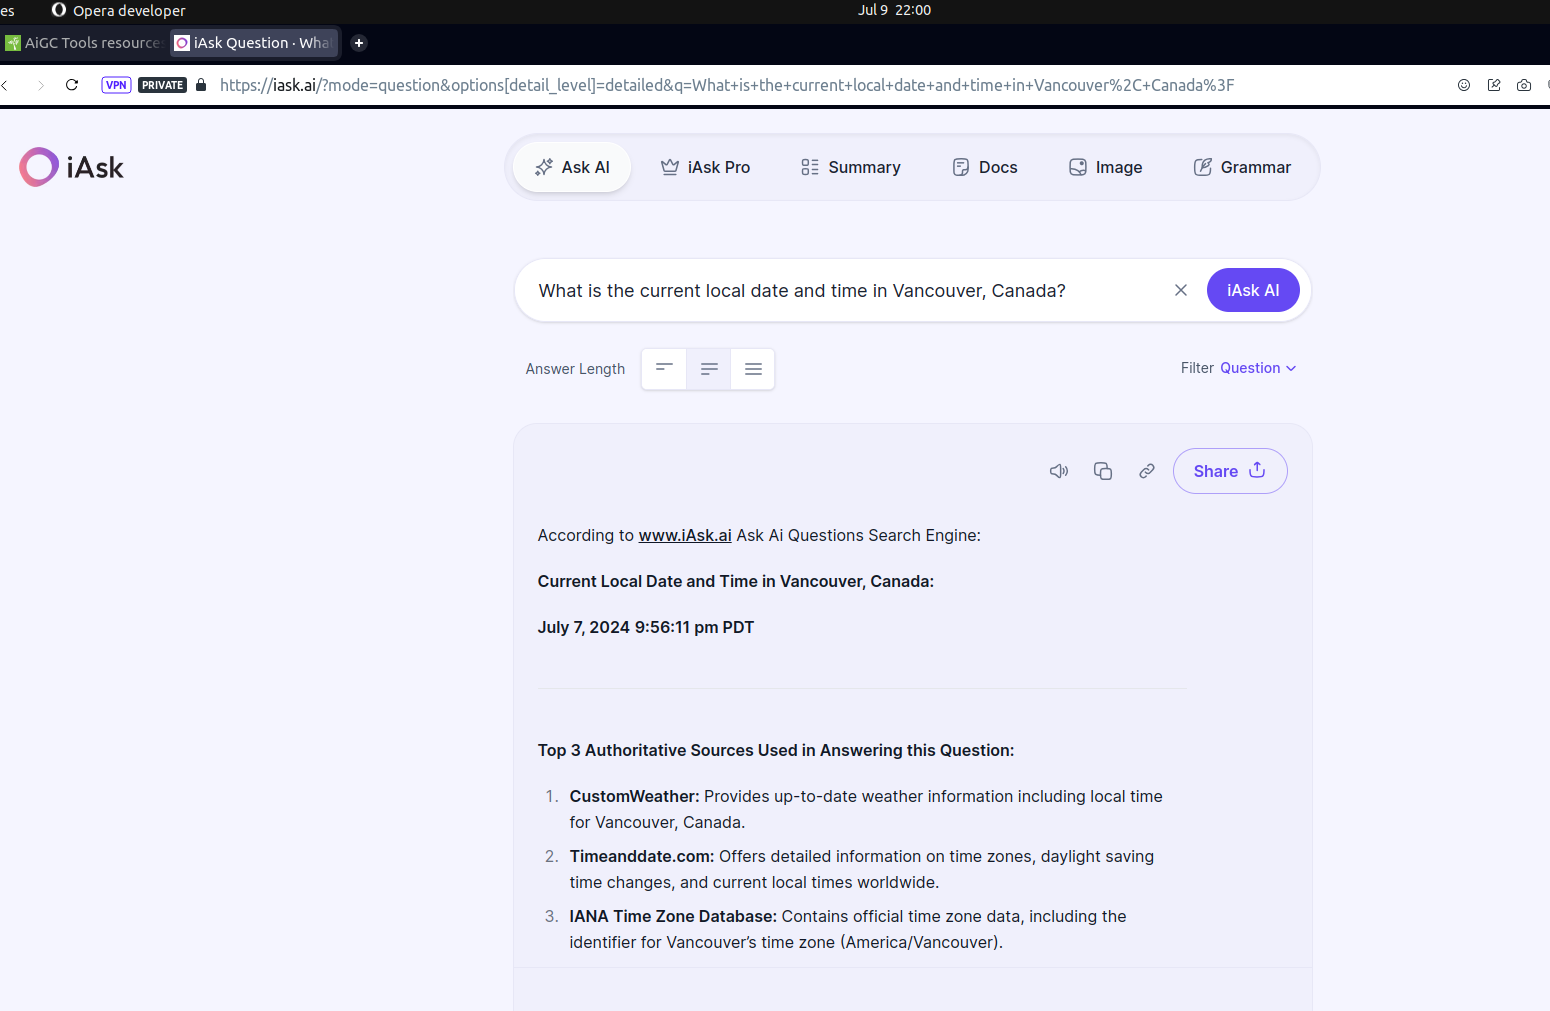Share the answer
The height and width of the screenshot is (1011, 1550).
1230,471
